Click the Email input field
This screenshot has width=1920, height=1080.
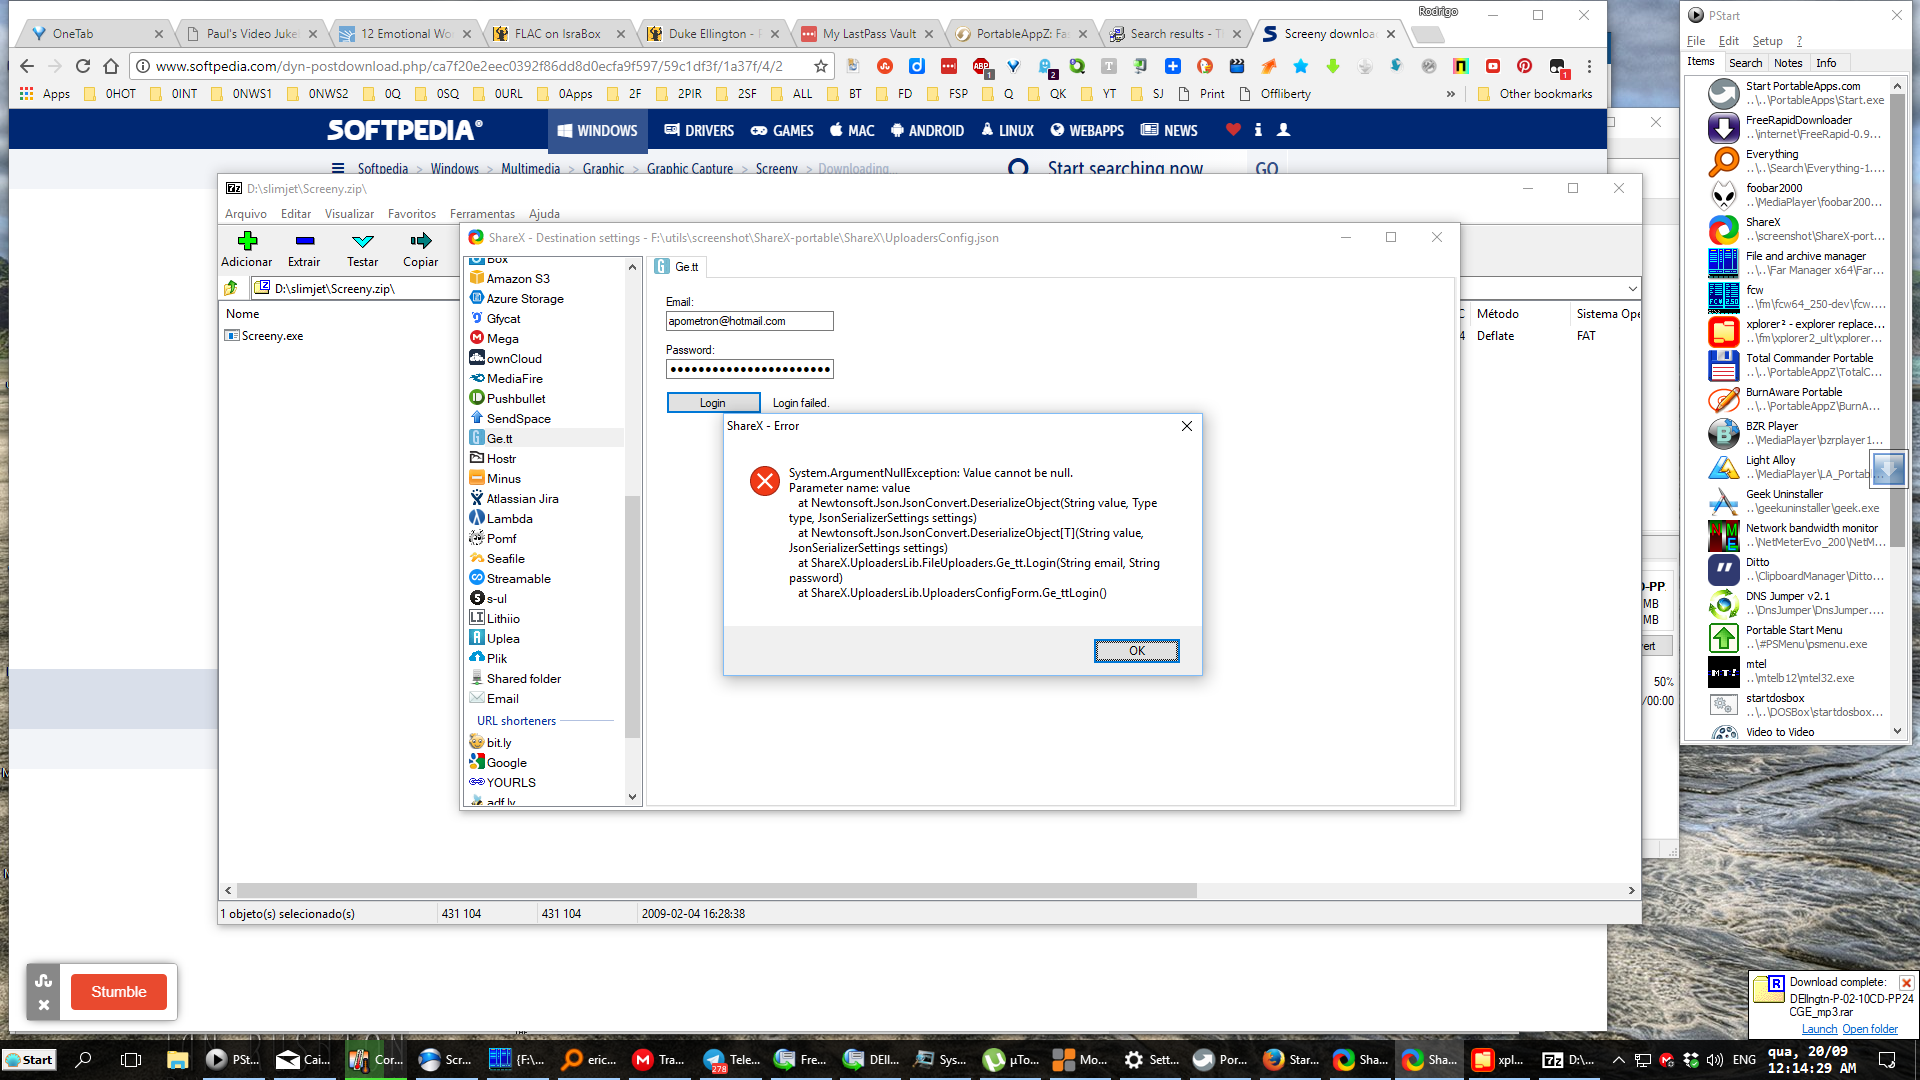pyautogui.click(x=749, y=321)
